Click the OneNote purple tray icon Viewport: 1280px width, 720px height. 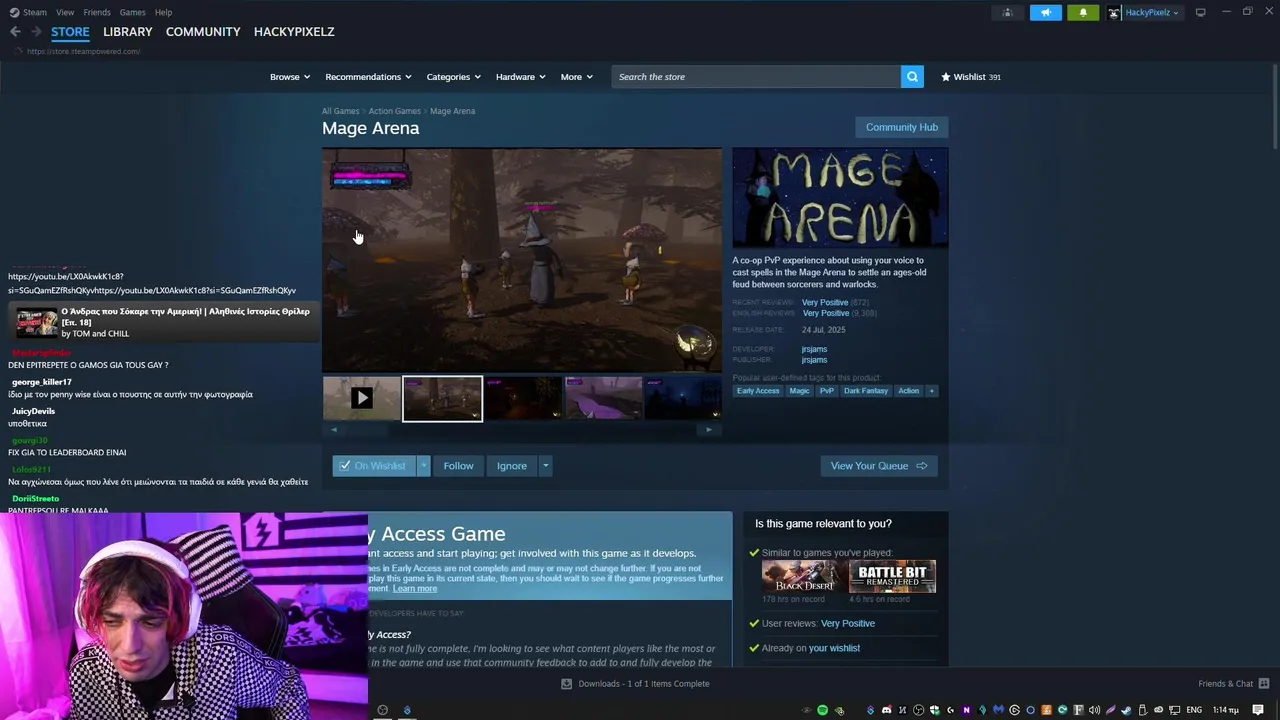pos(966,710)
